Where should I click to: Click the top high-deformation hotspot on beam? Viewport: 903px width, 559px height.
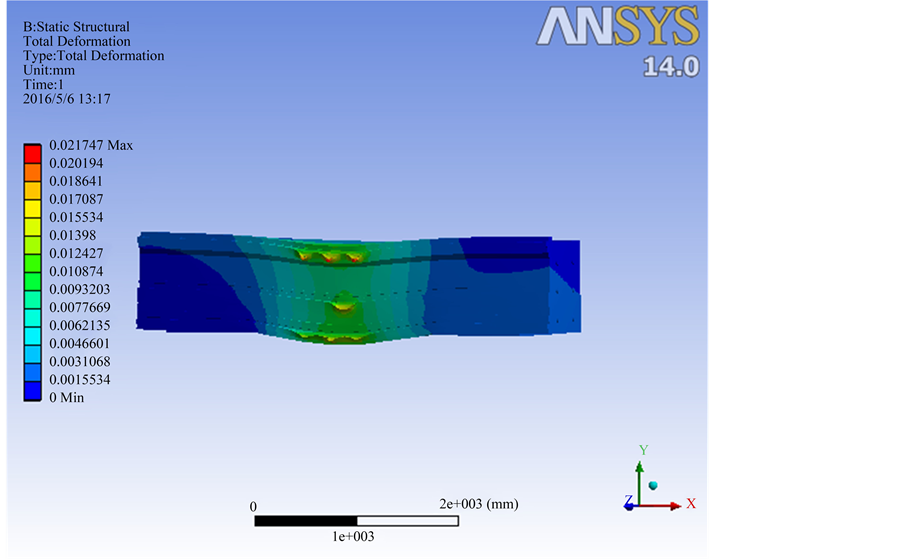click(329, 256)
